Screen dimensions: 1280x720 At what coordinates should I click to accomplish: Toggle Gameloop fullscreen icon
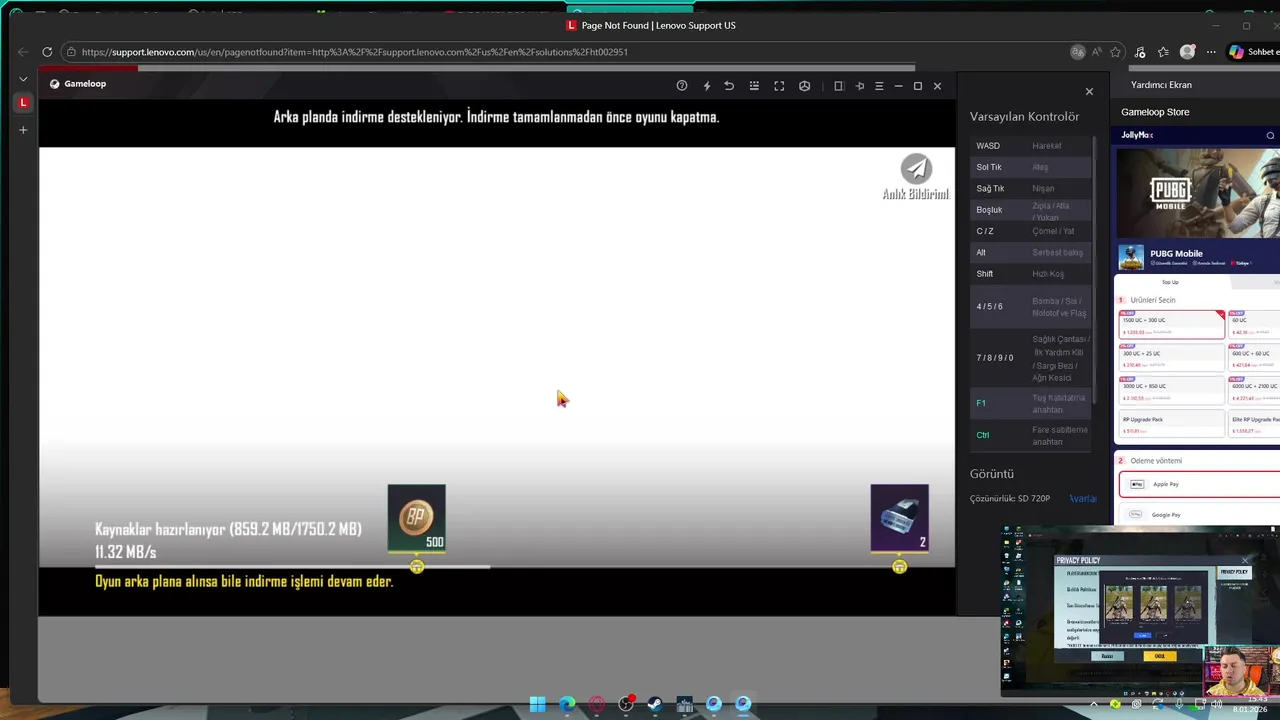pyautogui.click(x=779, y=86)
